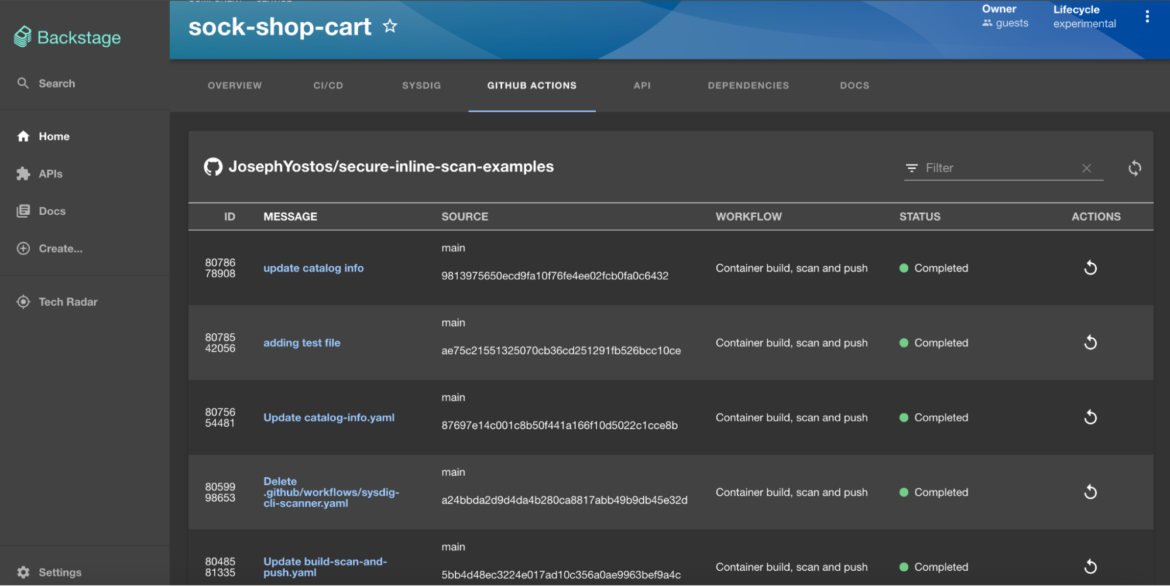Re-run the 'Delete .github/workflows' workflow
The width and height of the screenshot is (1170, 586).
pyautogui.click(x=1090, y=492)
